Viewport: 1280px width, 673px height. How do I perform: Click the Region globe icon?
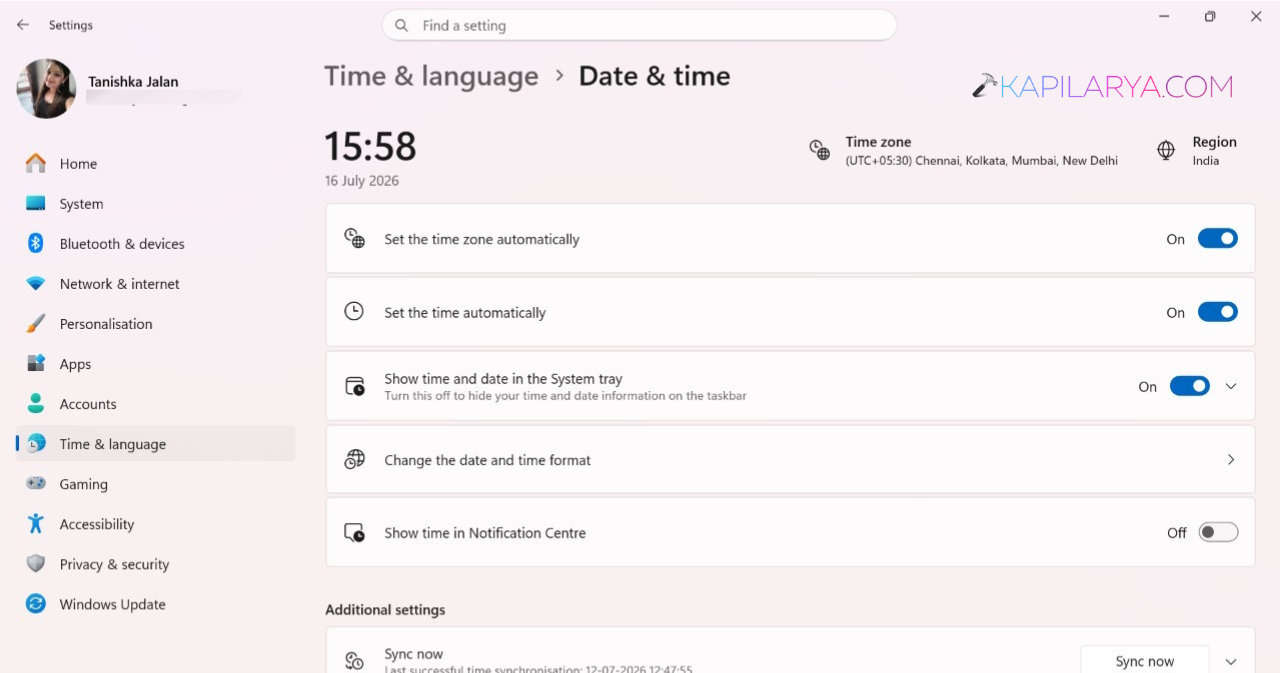coord(1166,150)
